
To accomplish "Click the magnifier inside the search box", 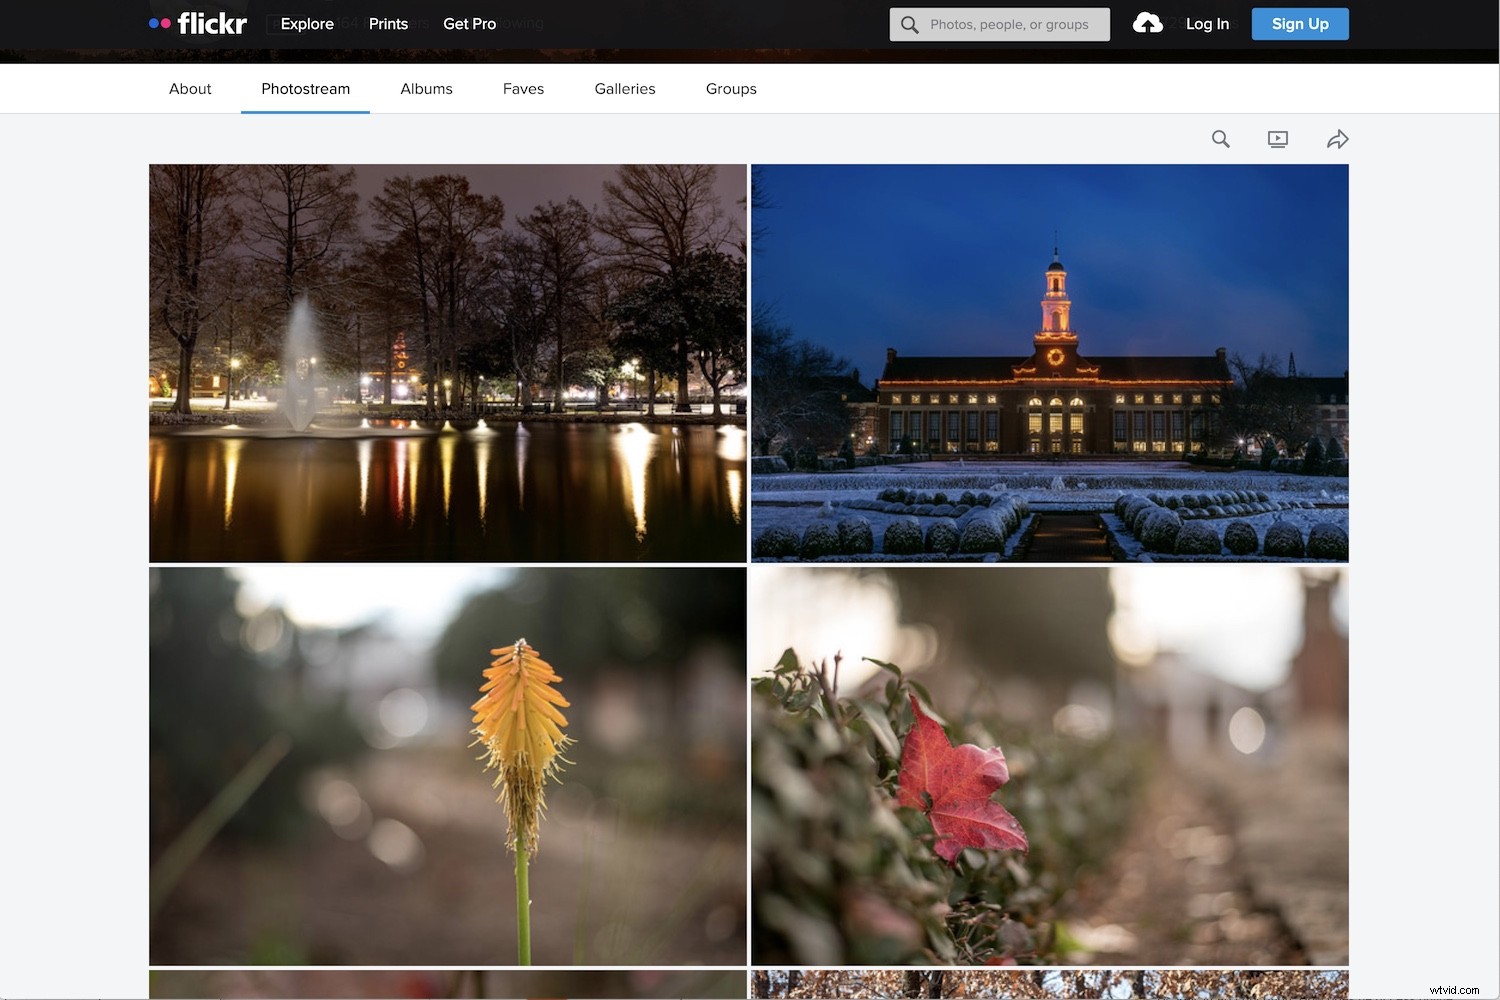I will (909, 24).
